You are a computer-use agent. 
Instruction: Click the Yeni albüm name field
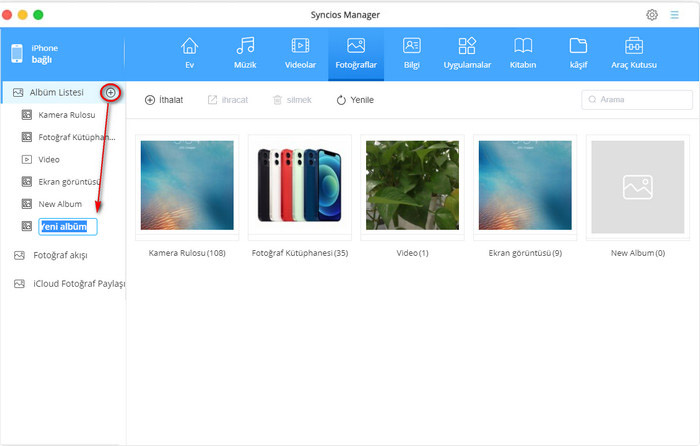click(x=68, y=227)
